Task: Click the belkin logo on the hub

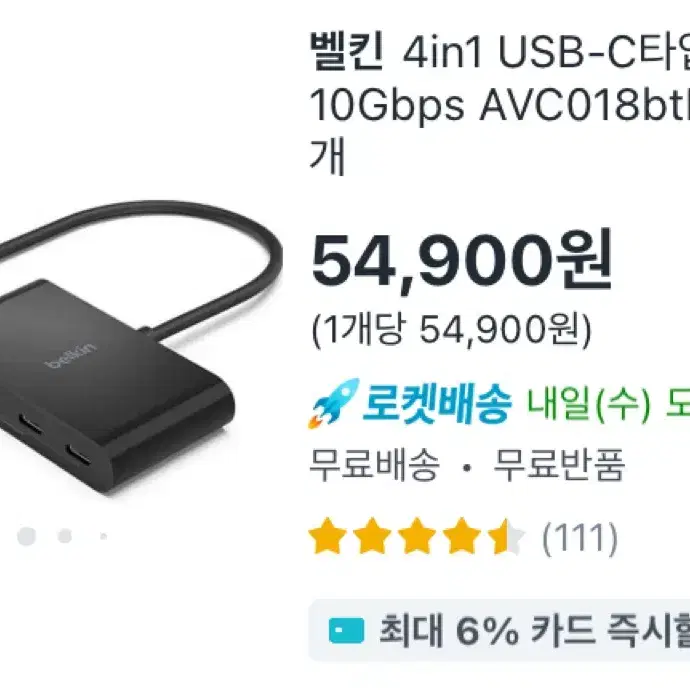Action: [x=71, y=356]
